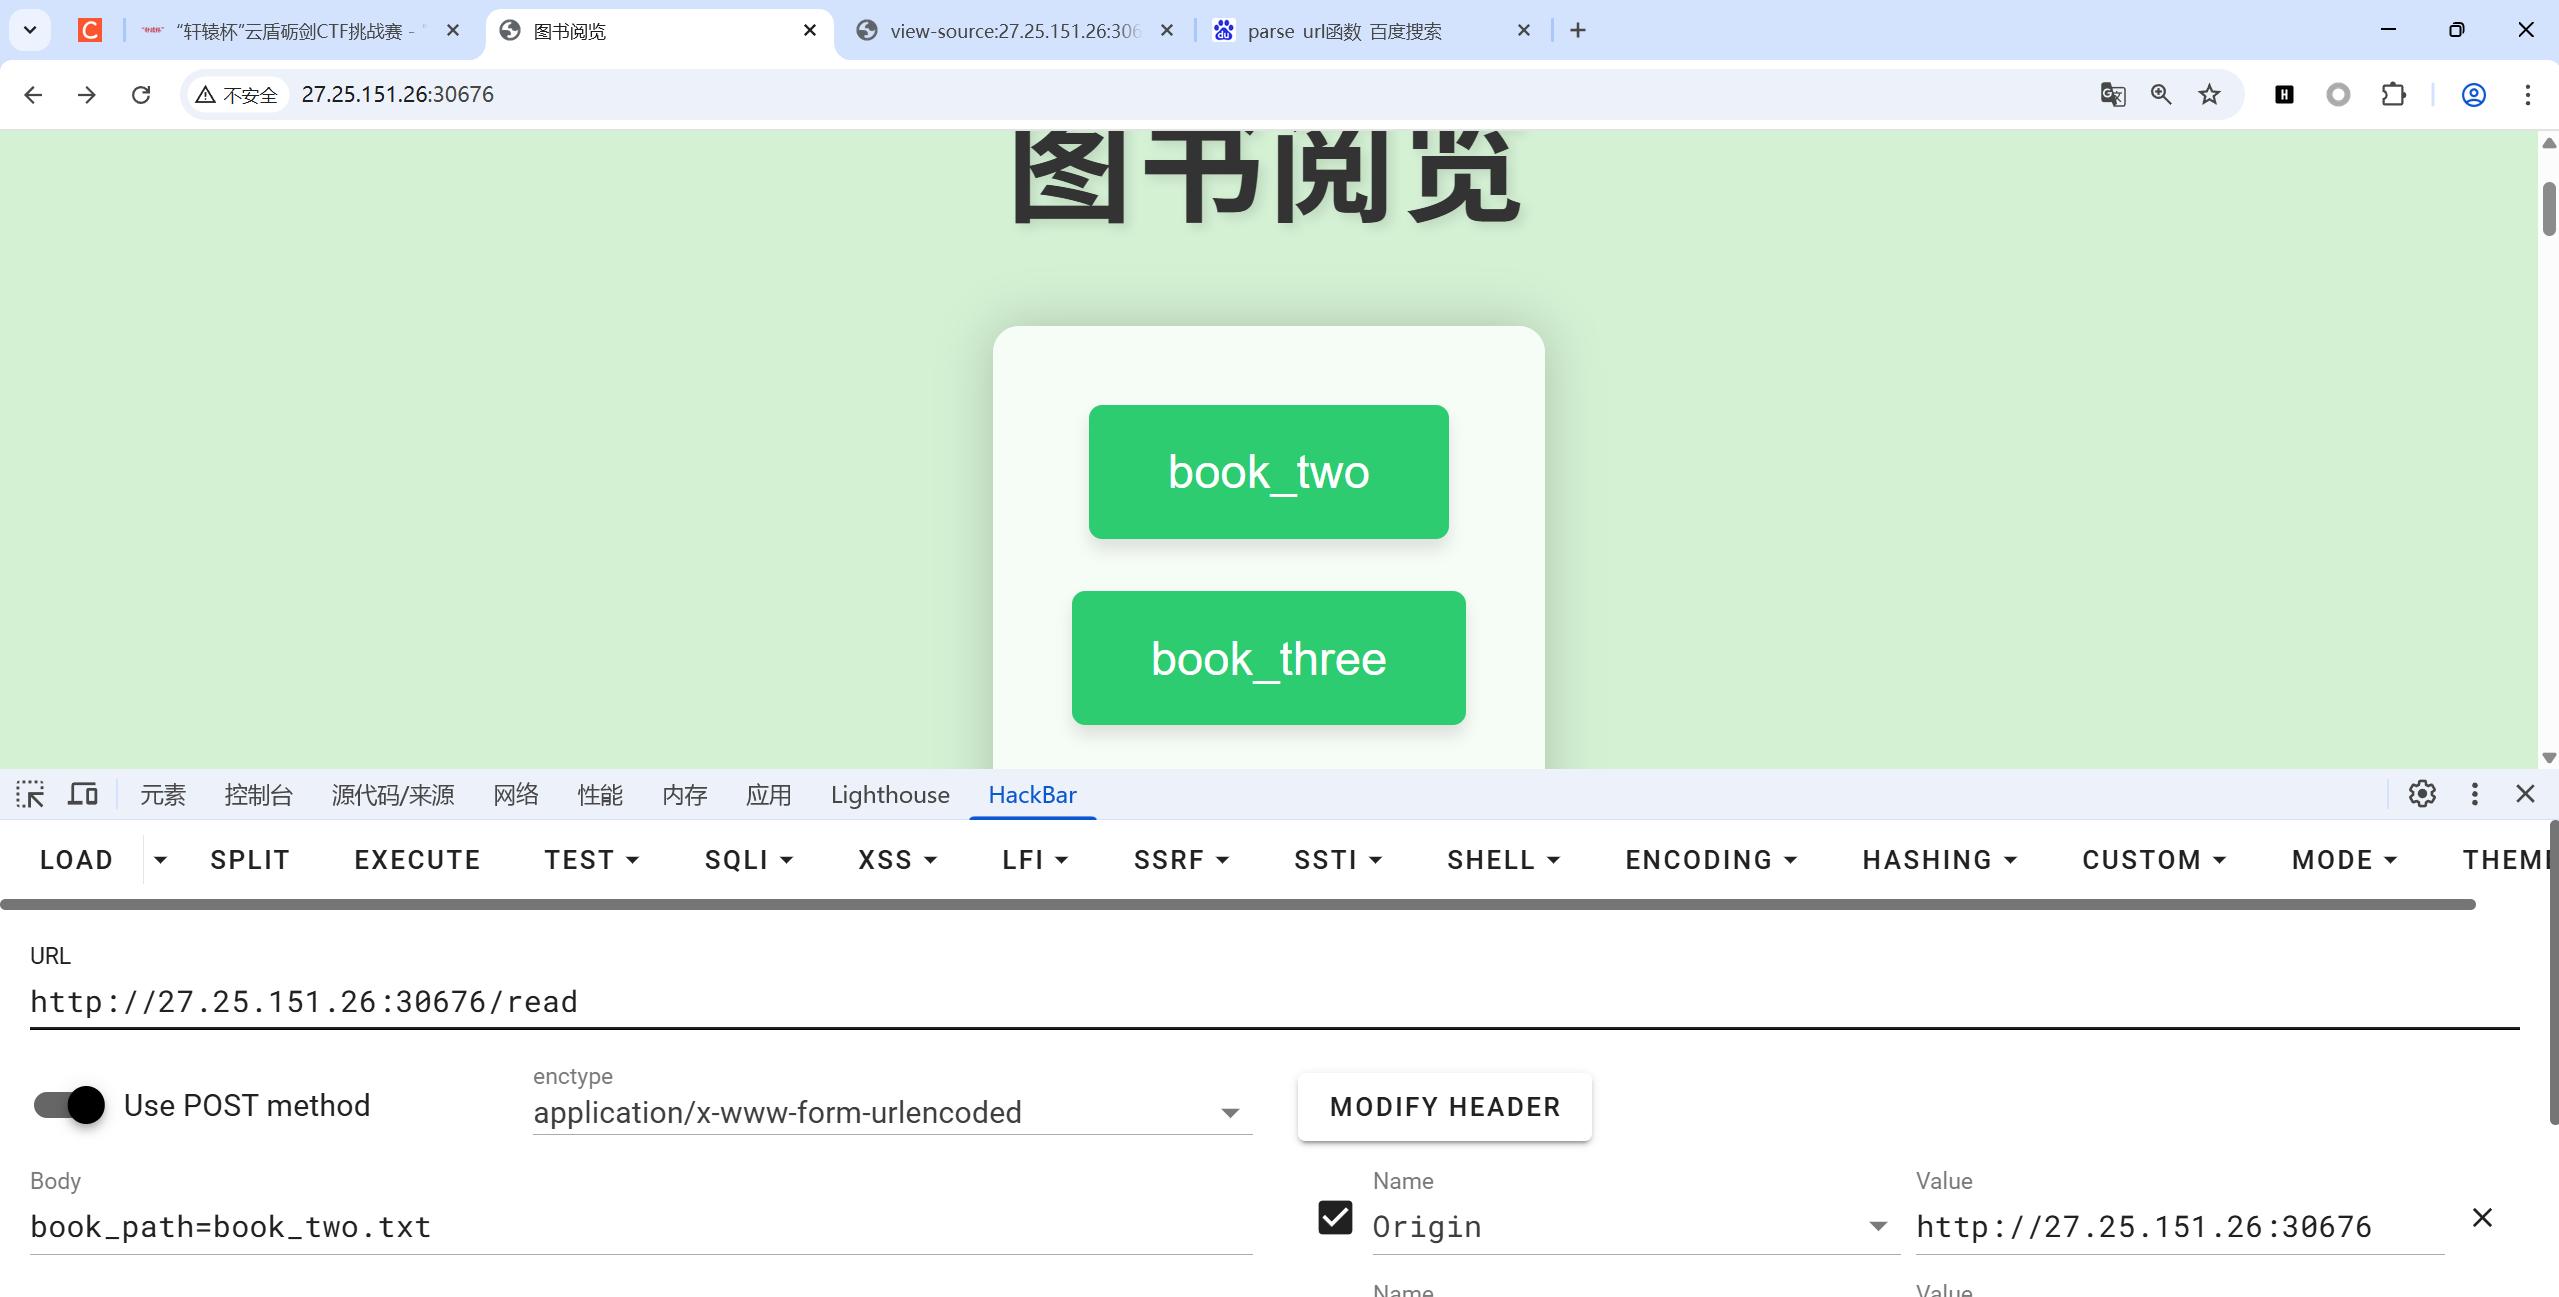
Task: Click the HackBar extension icon in toolbar
Action: (2284, 95)
